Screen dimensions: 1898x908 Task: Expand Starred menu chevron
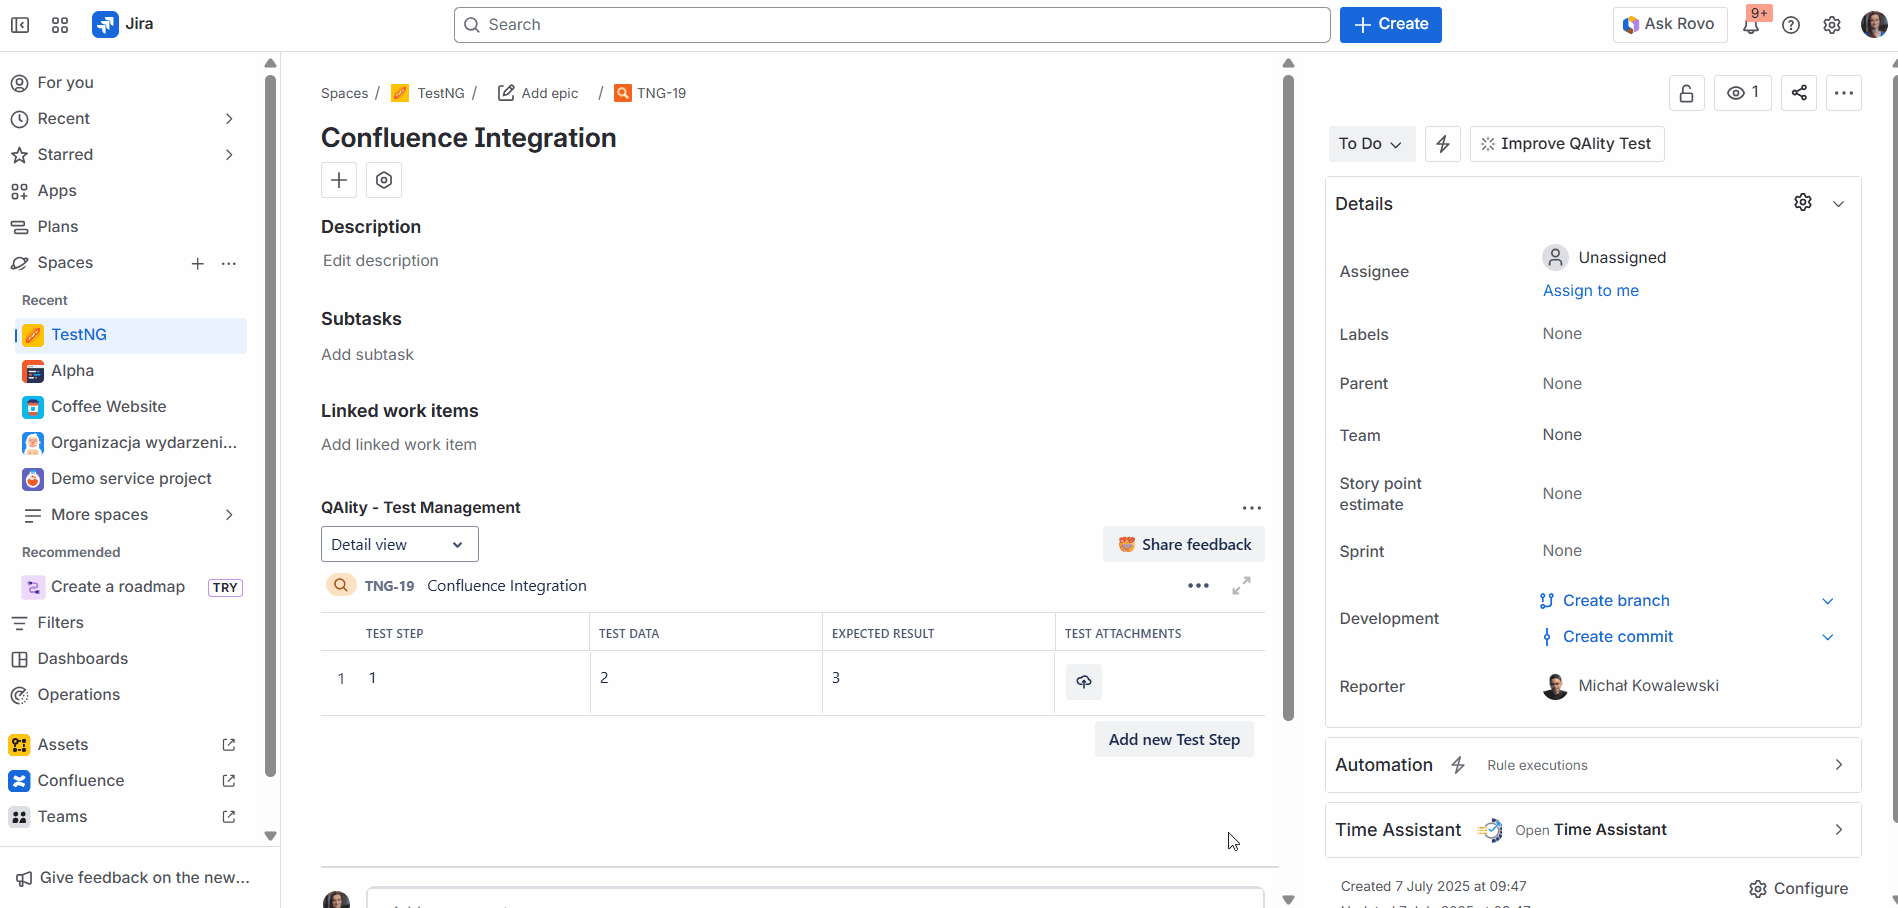pyautogui.click(x=229, y=155)
